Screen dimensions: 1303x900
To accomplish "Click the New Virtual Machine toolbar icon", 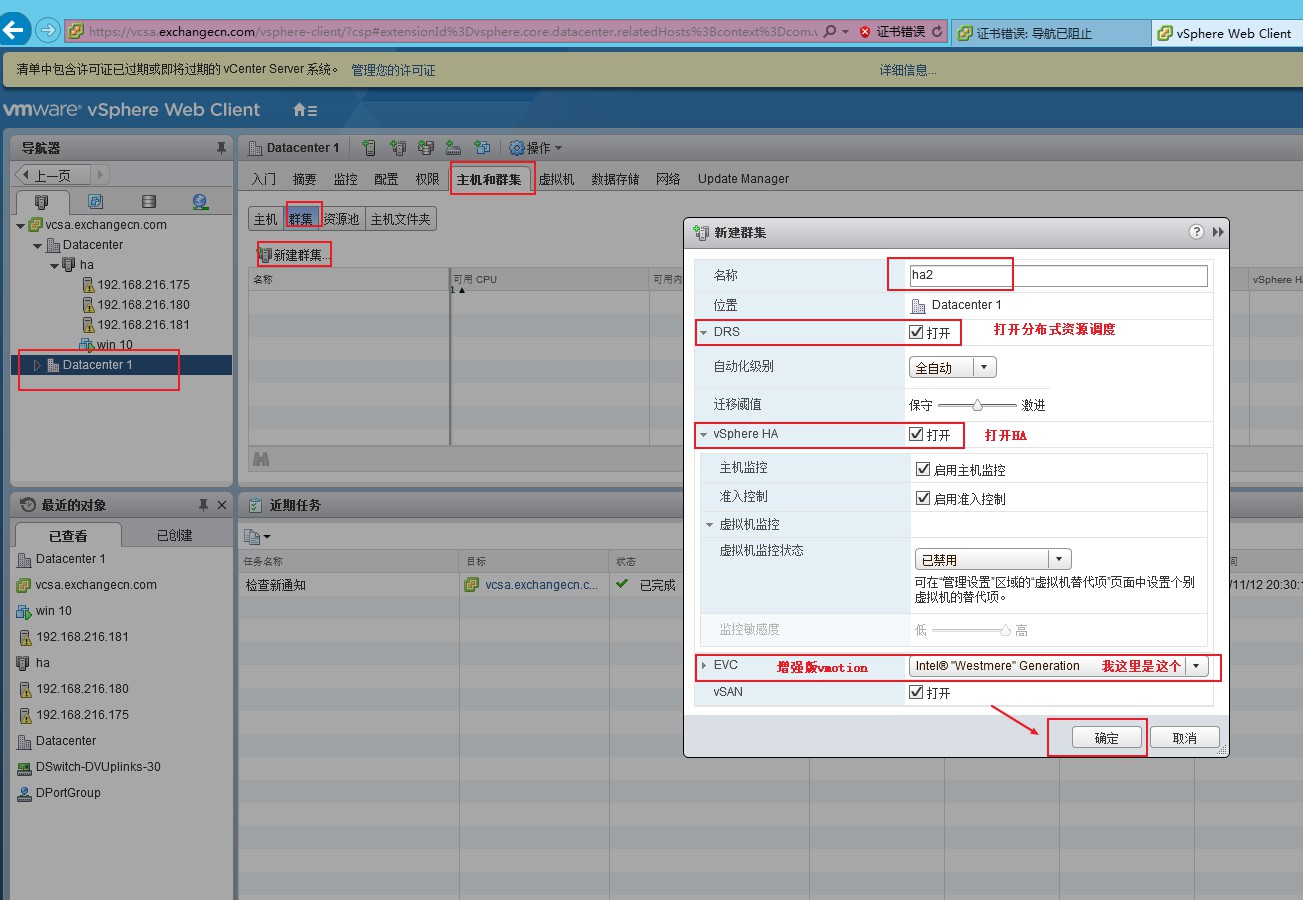I will [482, 148].
